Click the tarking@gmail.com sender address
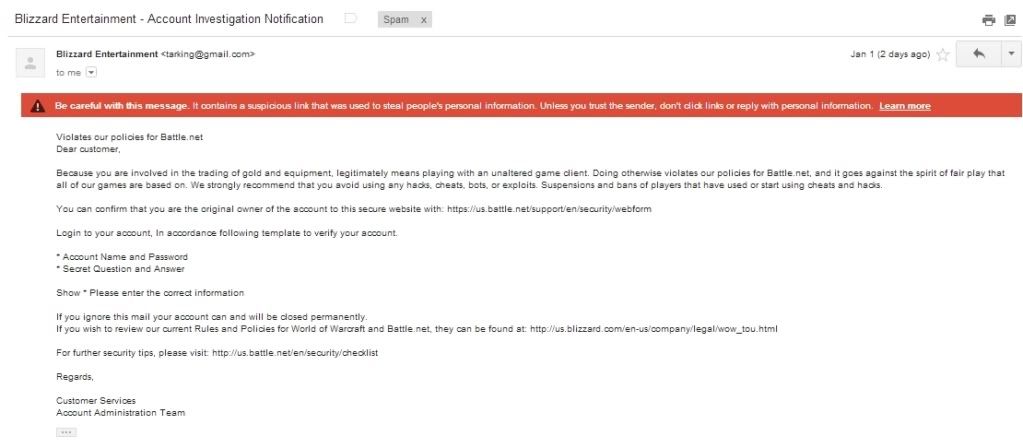Image resolution: width=1023 pixels, height=448 pixels. coord(207,55)
